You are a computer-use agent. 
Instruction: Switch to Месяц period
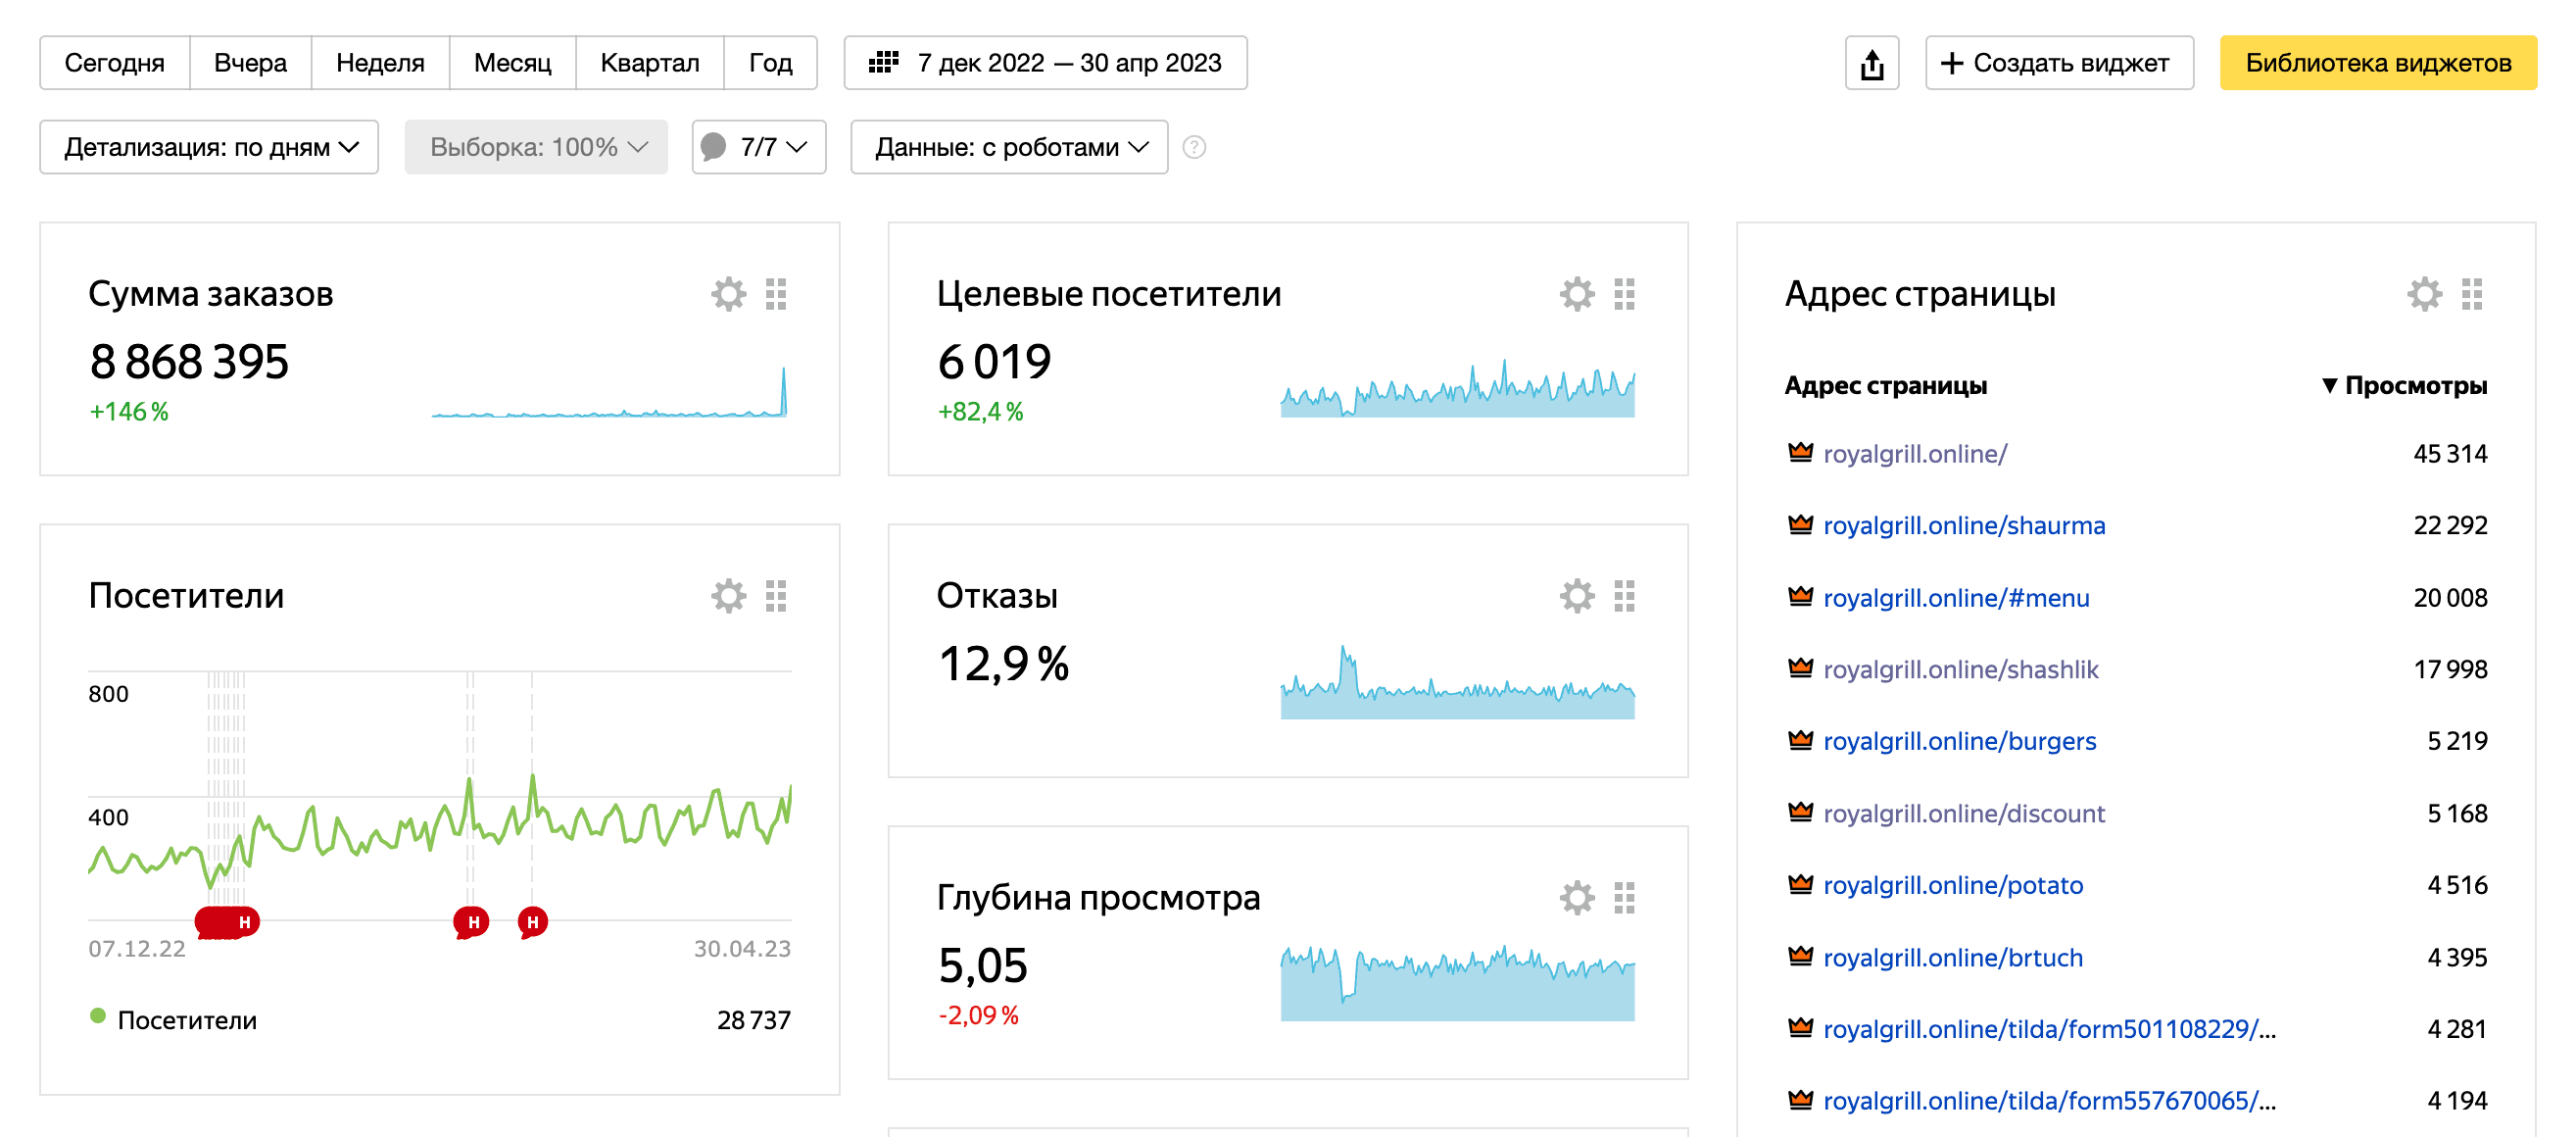[x=513, y=63]
